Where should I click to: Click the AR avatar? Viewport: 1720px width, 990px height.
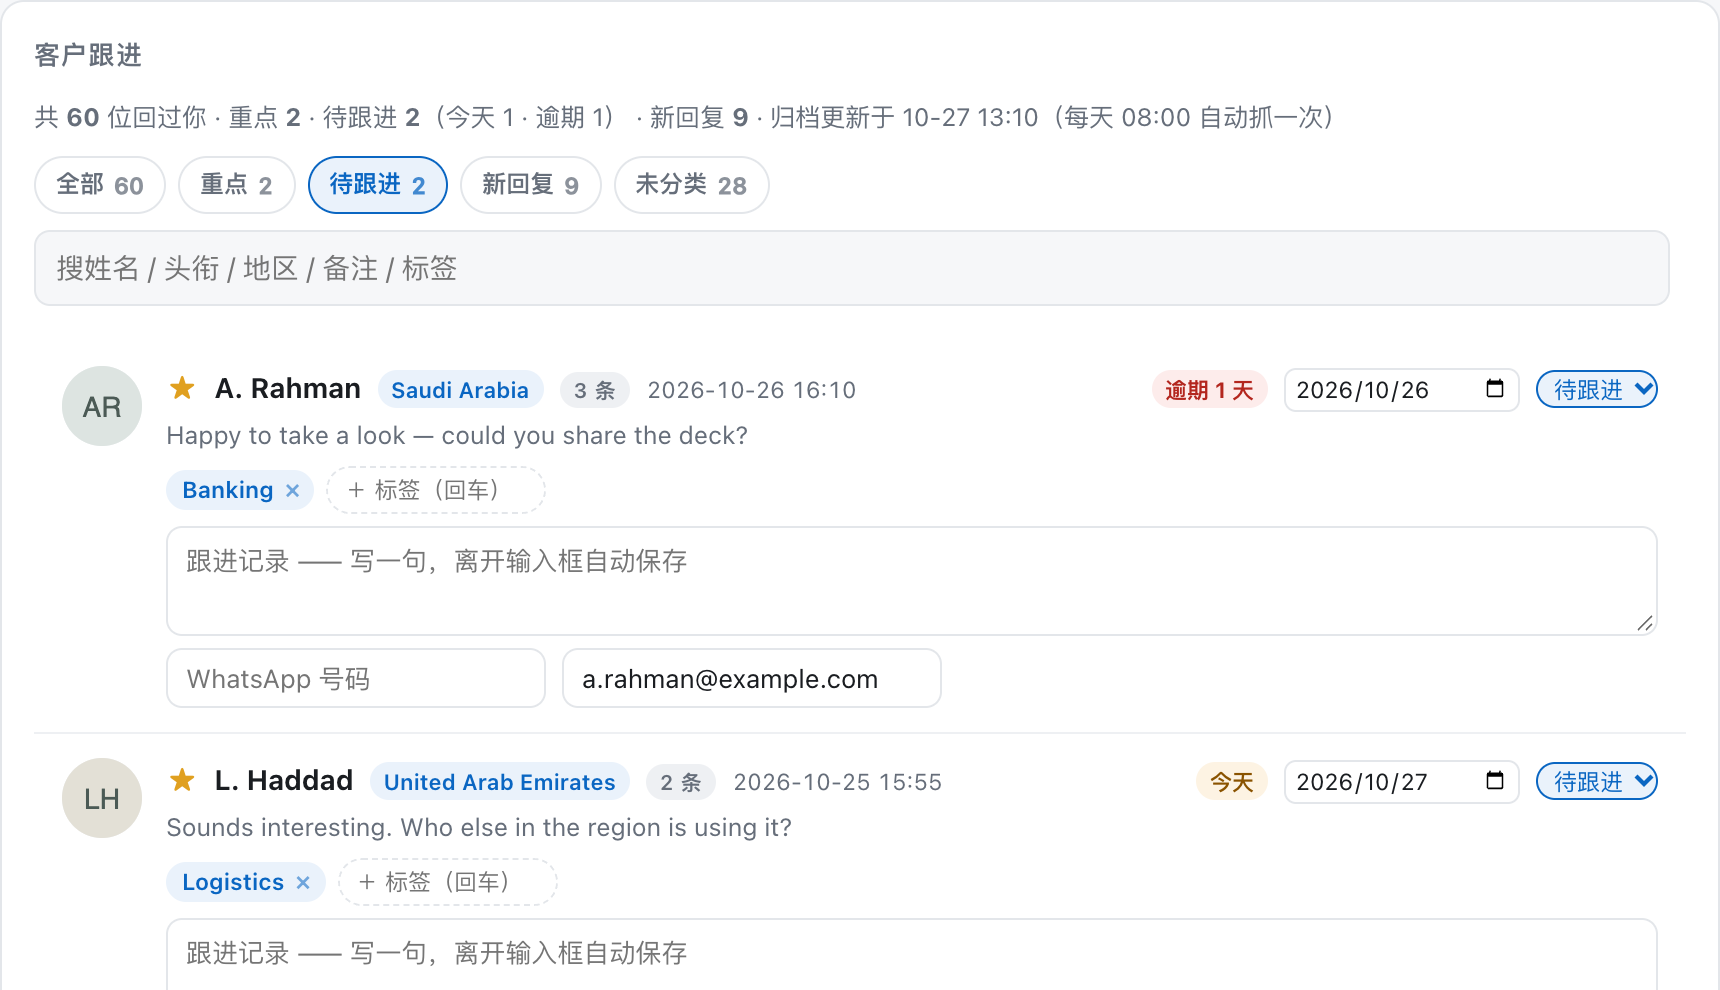pos(102,406)
